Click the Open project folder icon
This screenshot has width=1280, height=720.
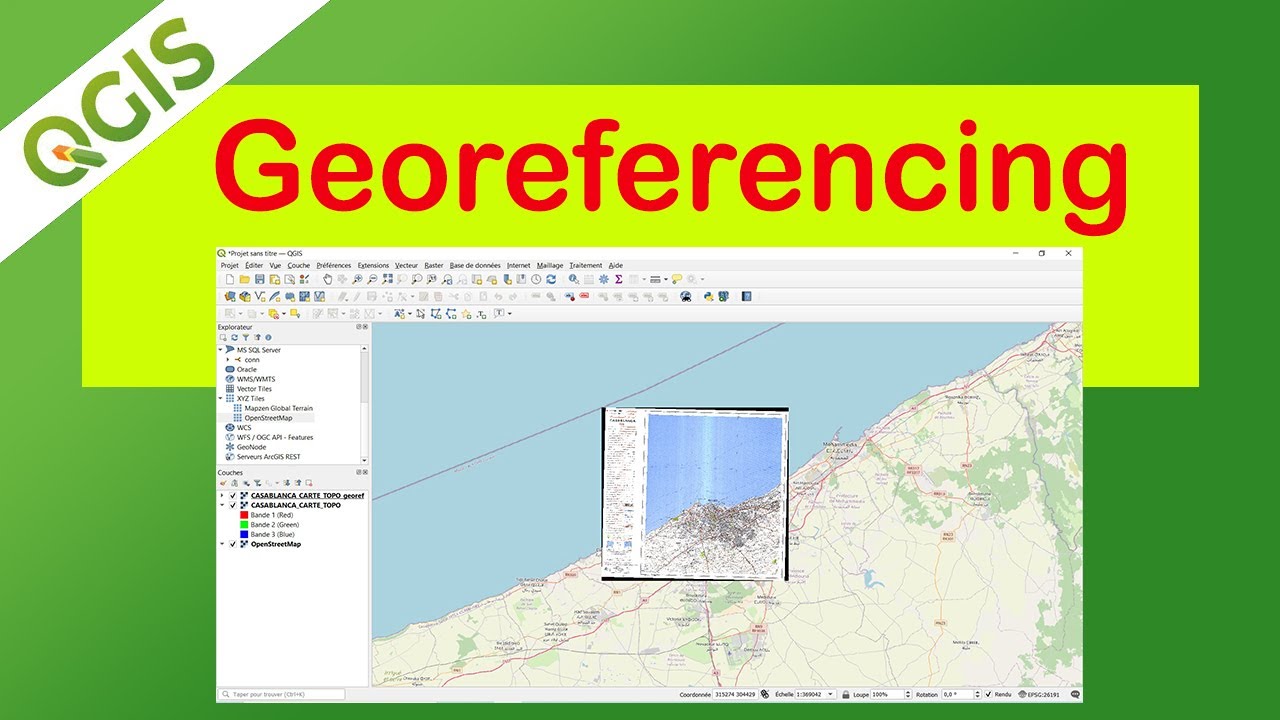[244, 279]
